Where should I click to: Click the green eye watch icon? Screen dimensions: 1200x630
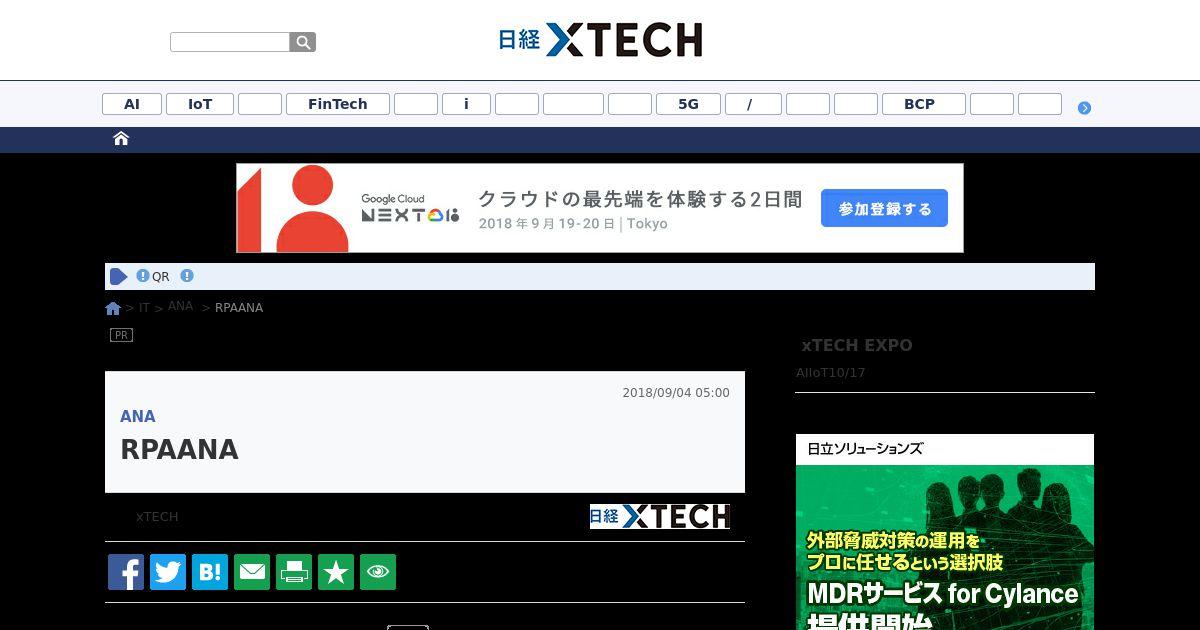coord(378,572)
